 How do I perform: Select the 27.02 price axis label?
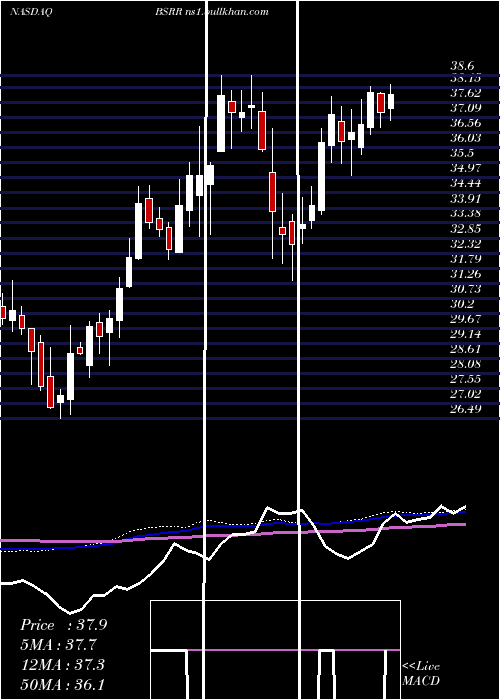pos(466,394)
